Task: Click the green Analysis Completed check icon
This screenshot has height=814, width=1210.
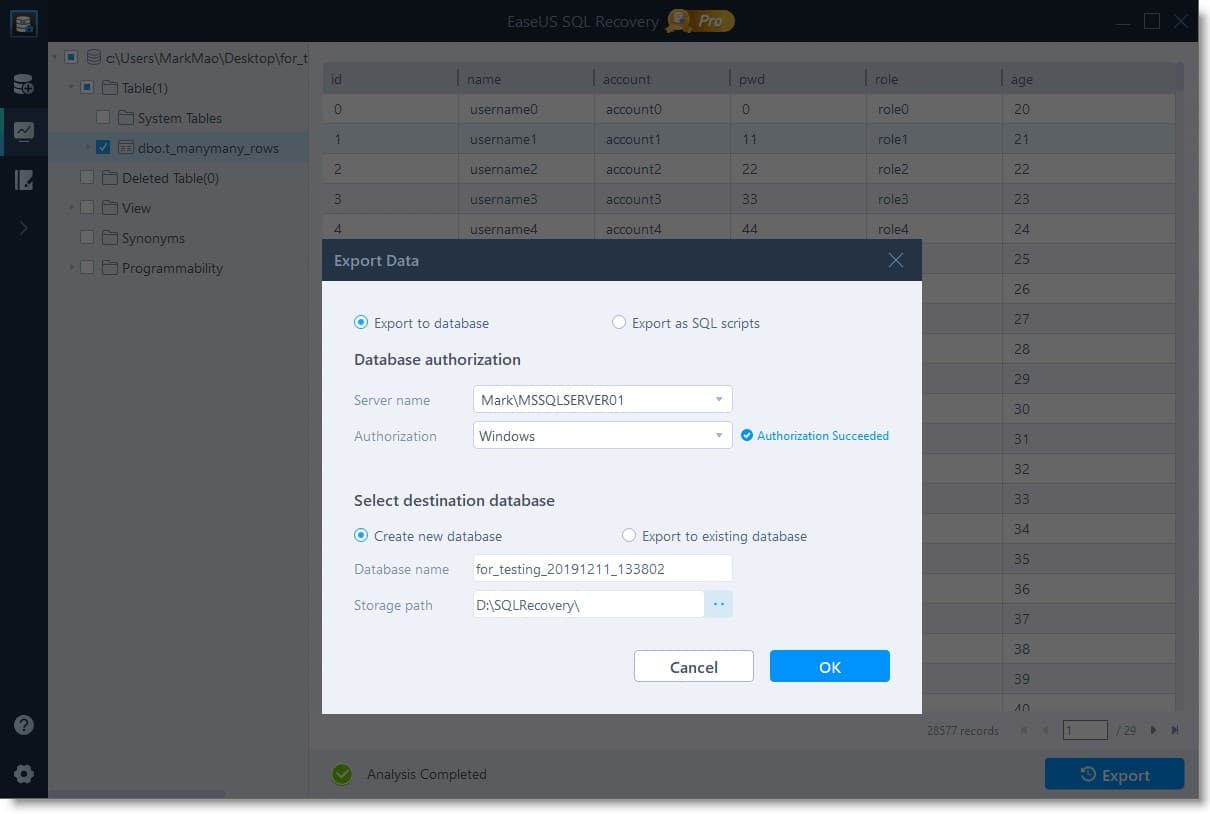Action: tap(342, 774)
